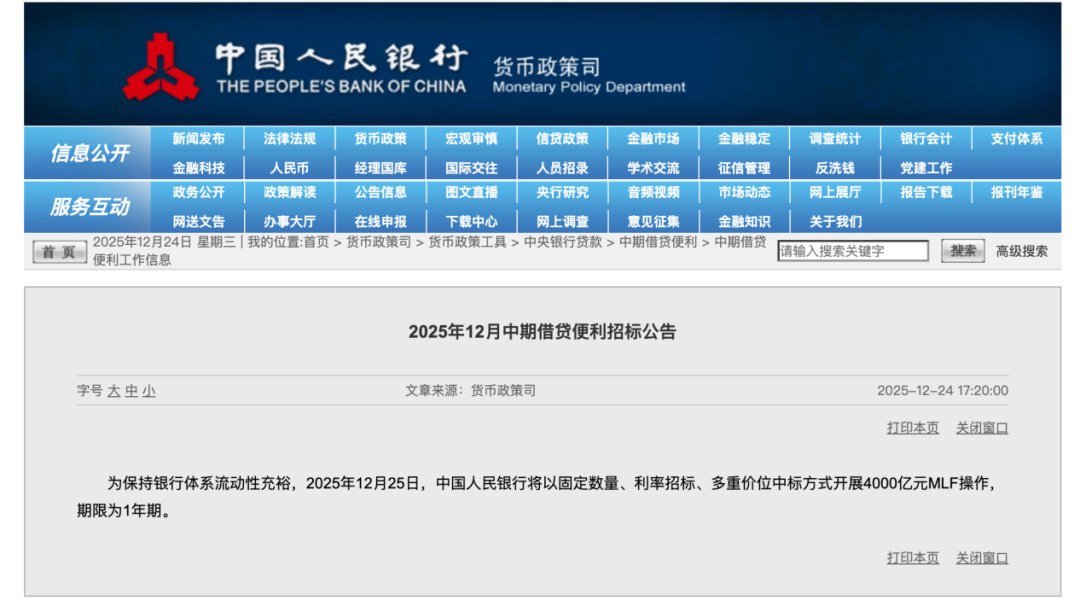Open 国际交往 navigation item
This screenshot has width=1080, height=612.
[x=471, y=168]
